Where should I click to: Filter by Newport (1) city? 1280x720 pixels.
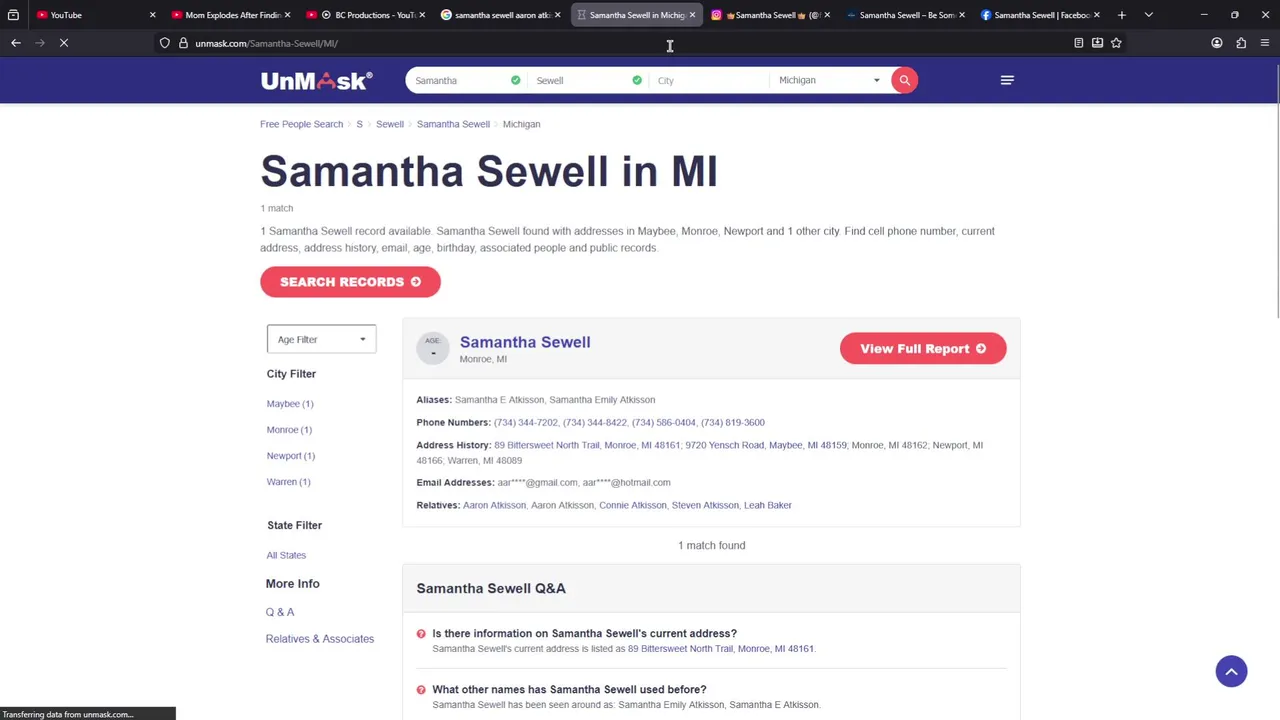click(291, 455)
